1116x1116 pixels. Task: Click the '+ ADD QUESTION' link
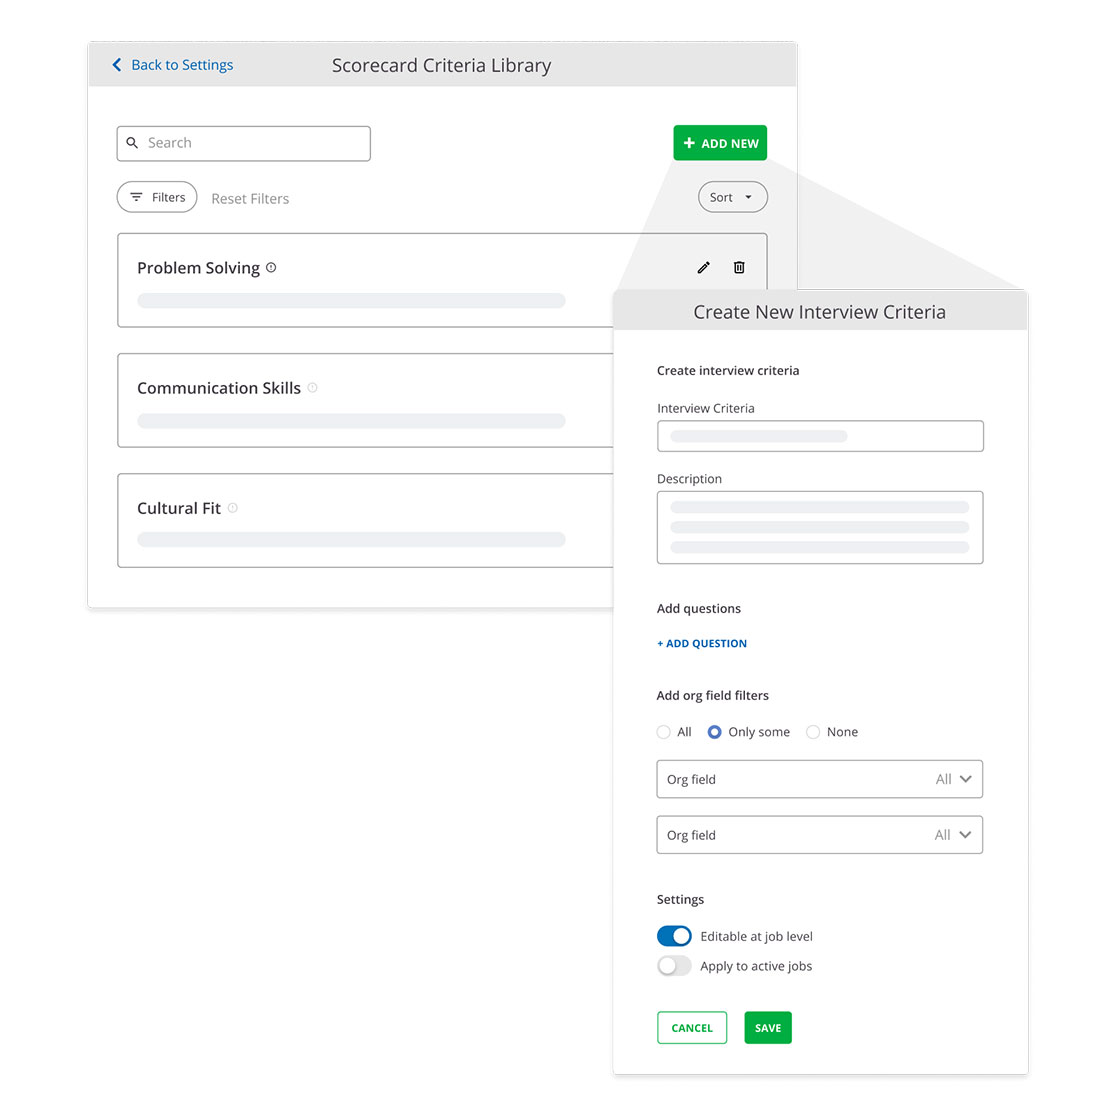point(702,644)
